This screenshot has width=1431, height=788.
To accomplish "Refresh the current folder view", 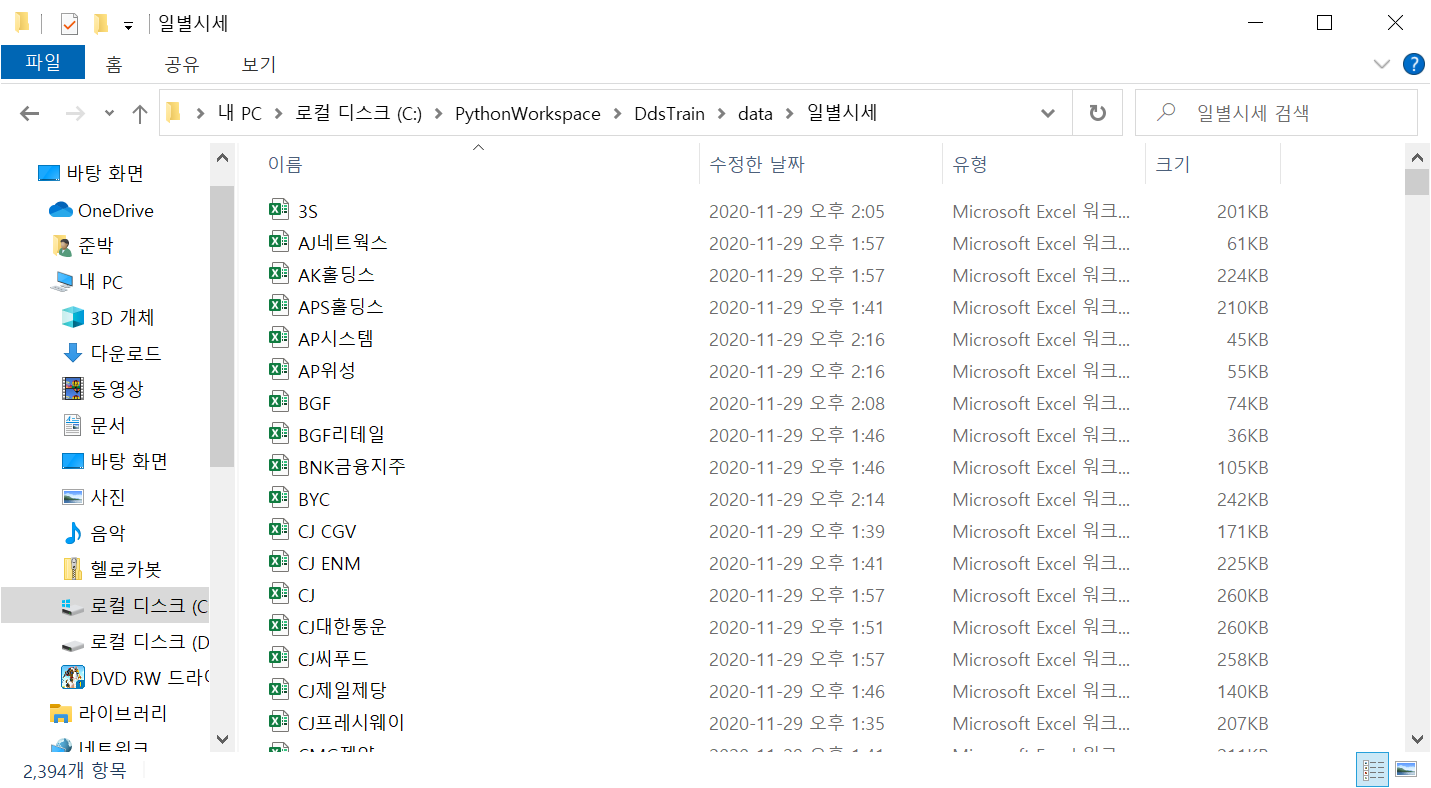I will (1097, 113).
